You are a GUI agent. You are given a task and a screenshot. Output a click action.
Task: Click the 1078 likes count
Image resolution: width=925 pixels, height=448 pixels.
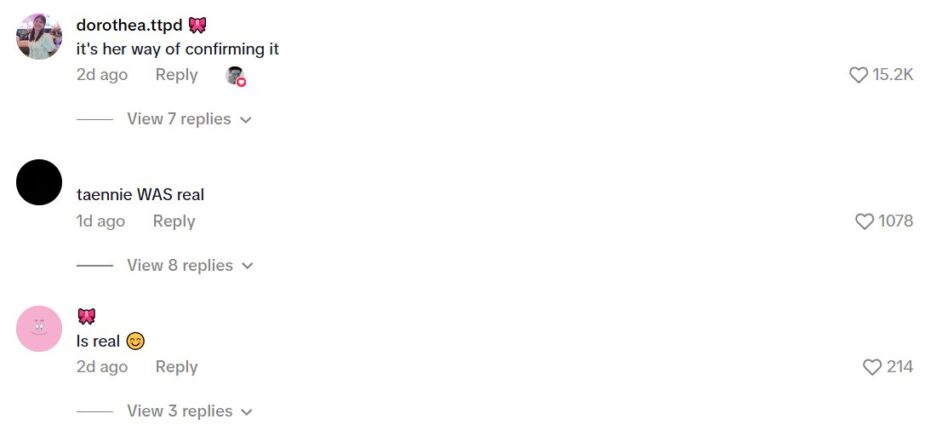click(895, 221)
